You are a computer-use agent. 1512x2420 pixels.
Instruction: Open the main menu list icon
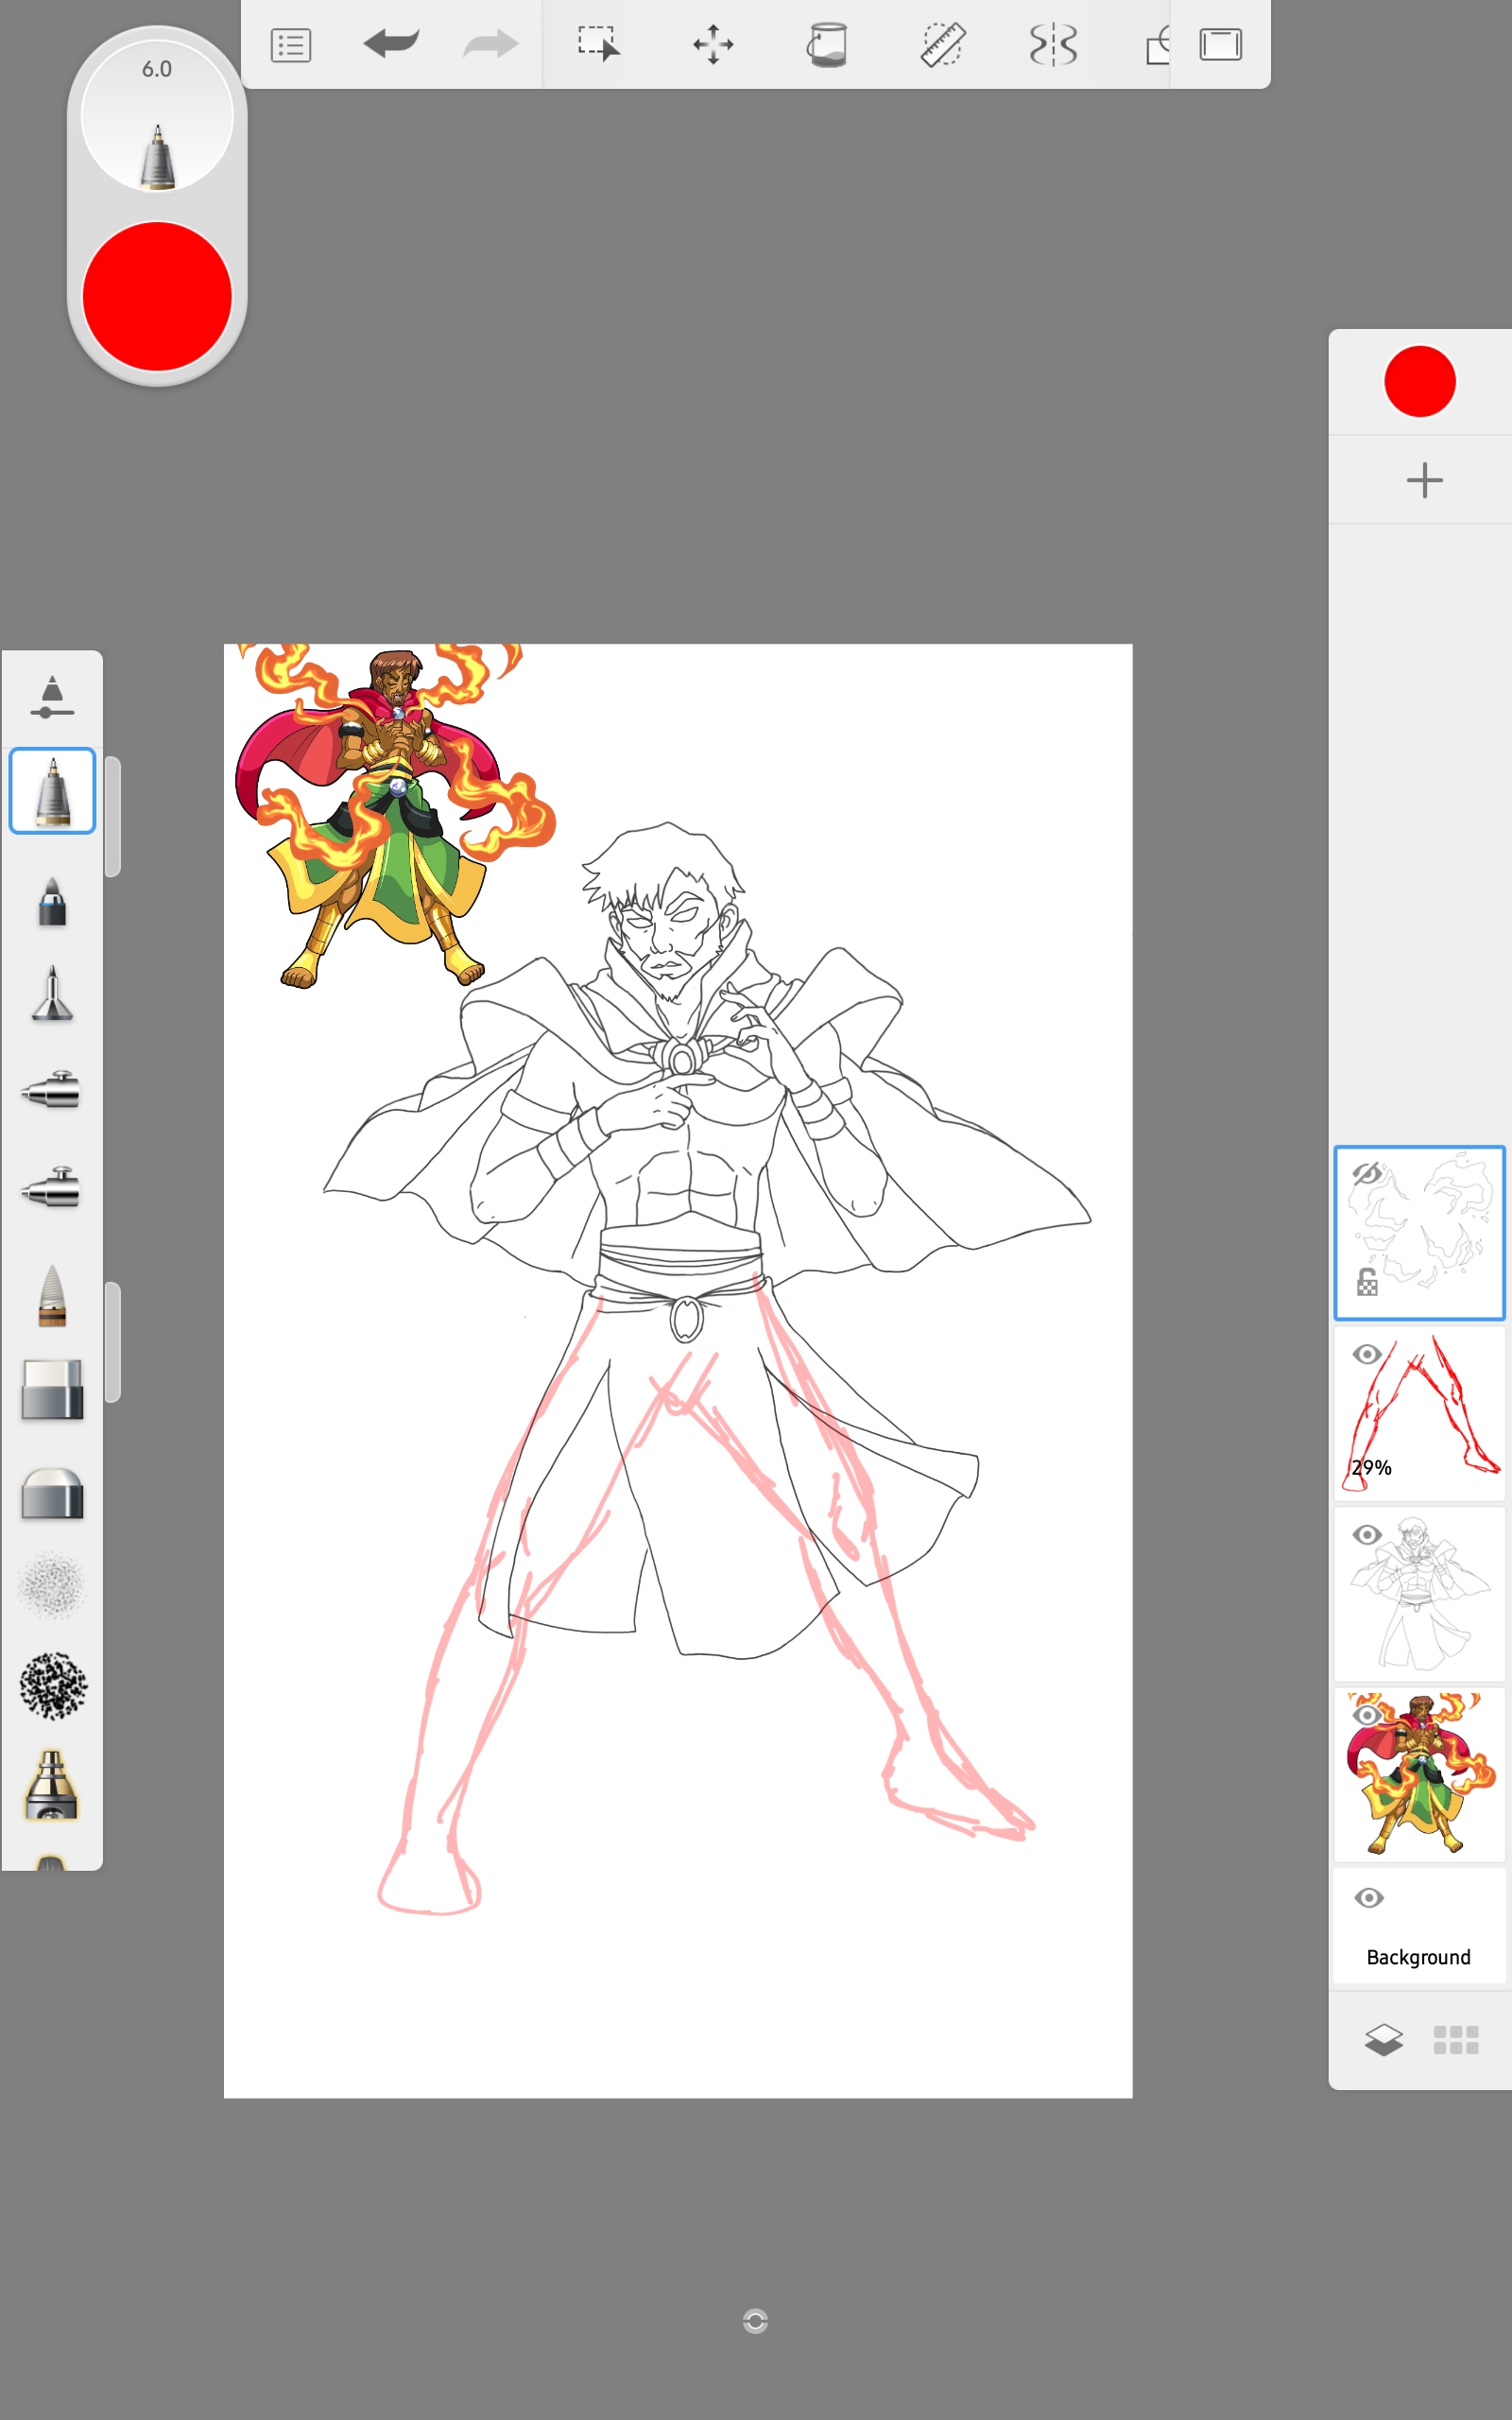click(291, 45)
